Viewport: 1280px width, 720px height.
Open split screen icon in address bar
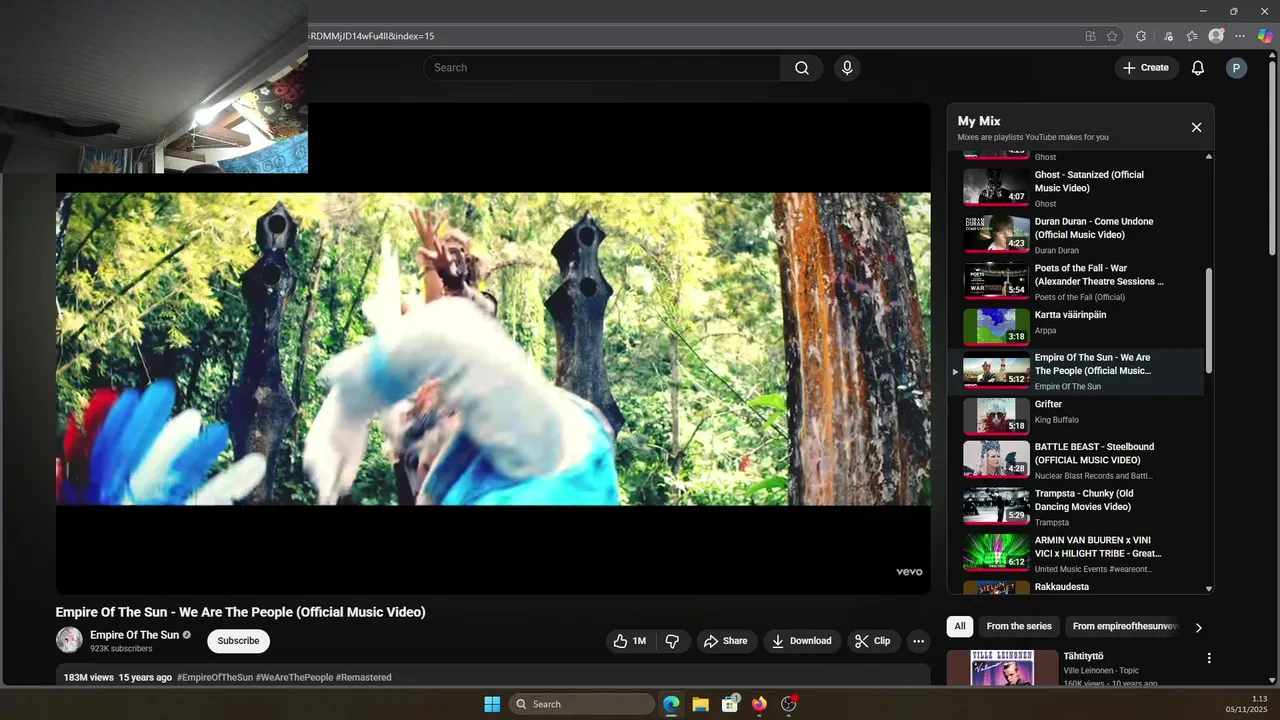[1090, 36]
